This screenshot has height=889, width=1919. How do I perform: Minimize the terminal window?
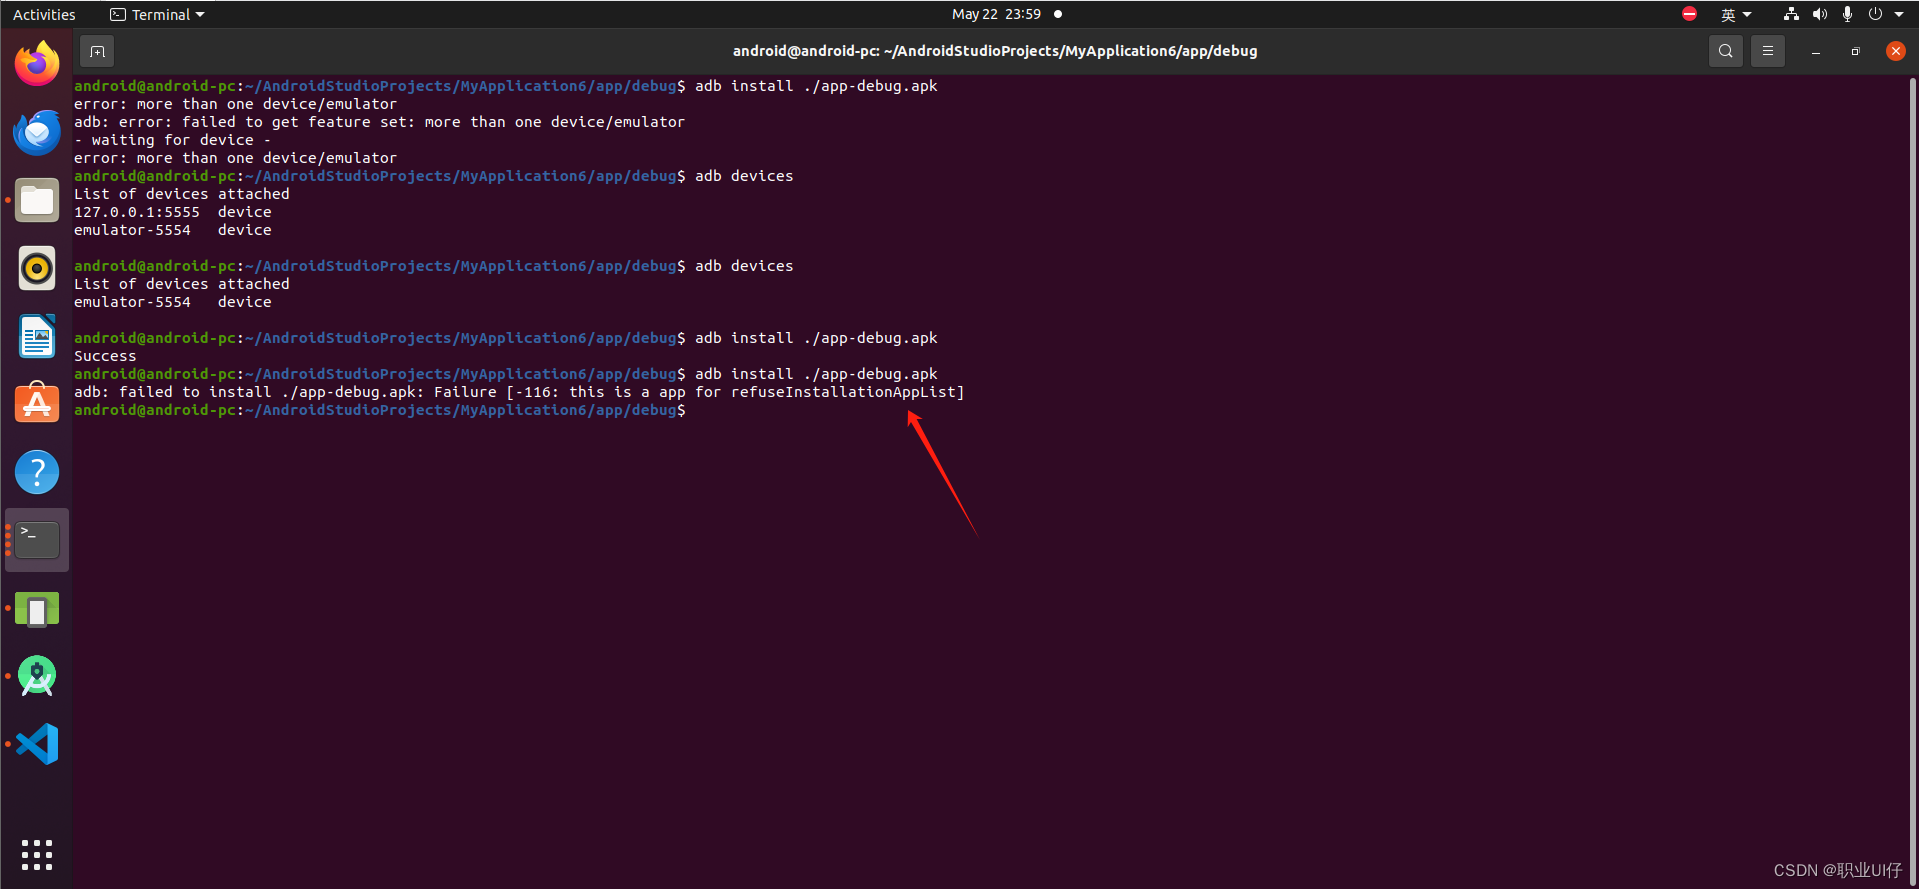(1815, 51)
